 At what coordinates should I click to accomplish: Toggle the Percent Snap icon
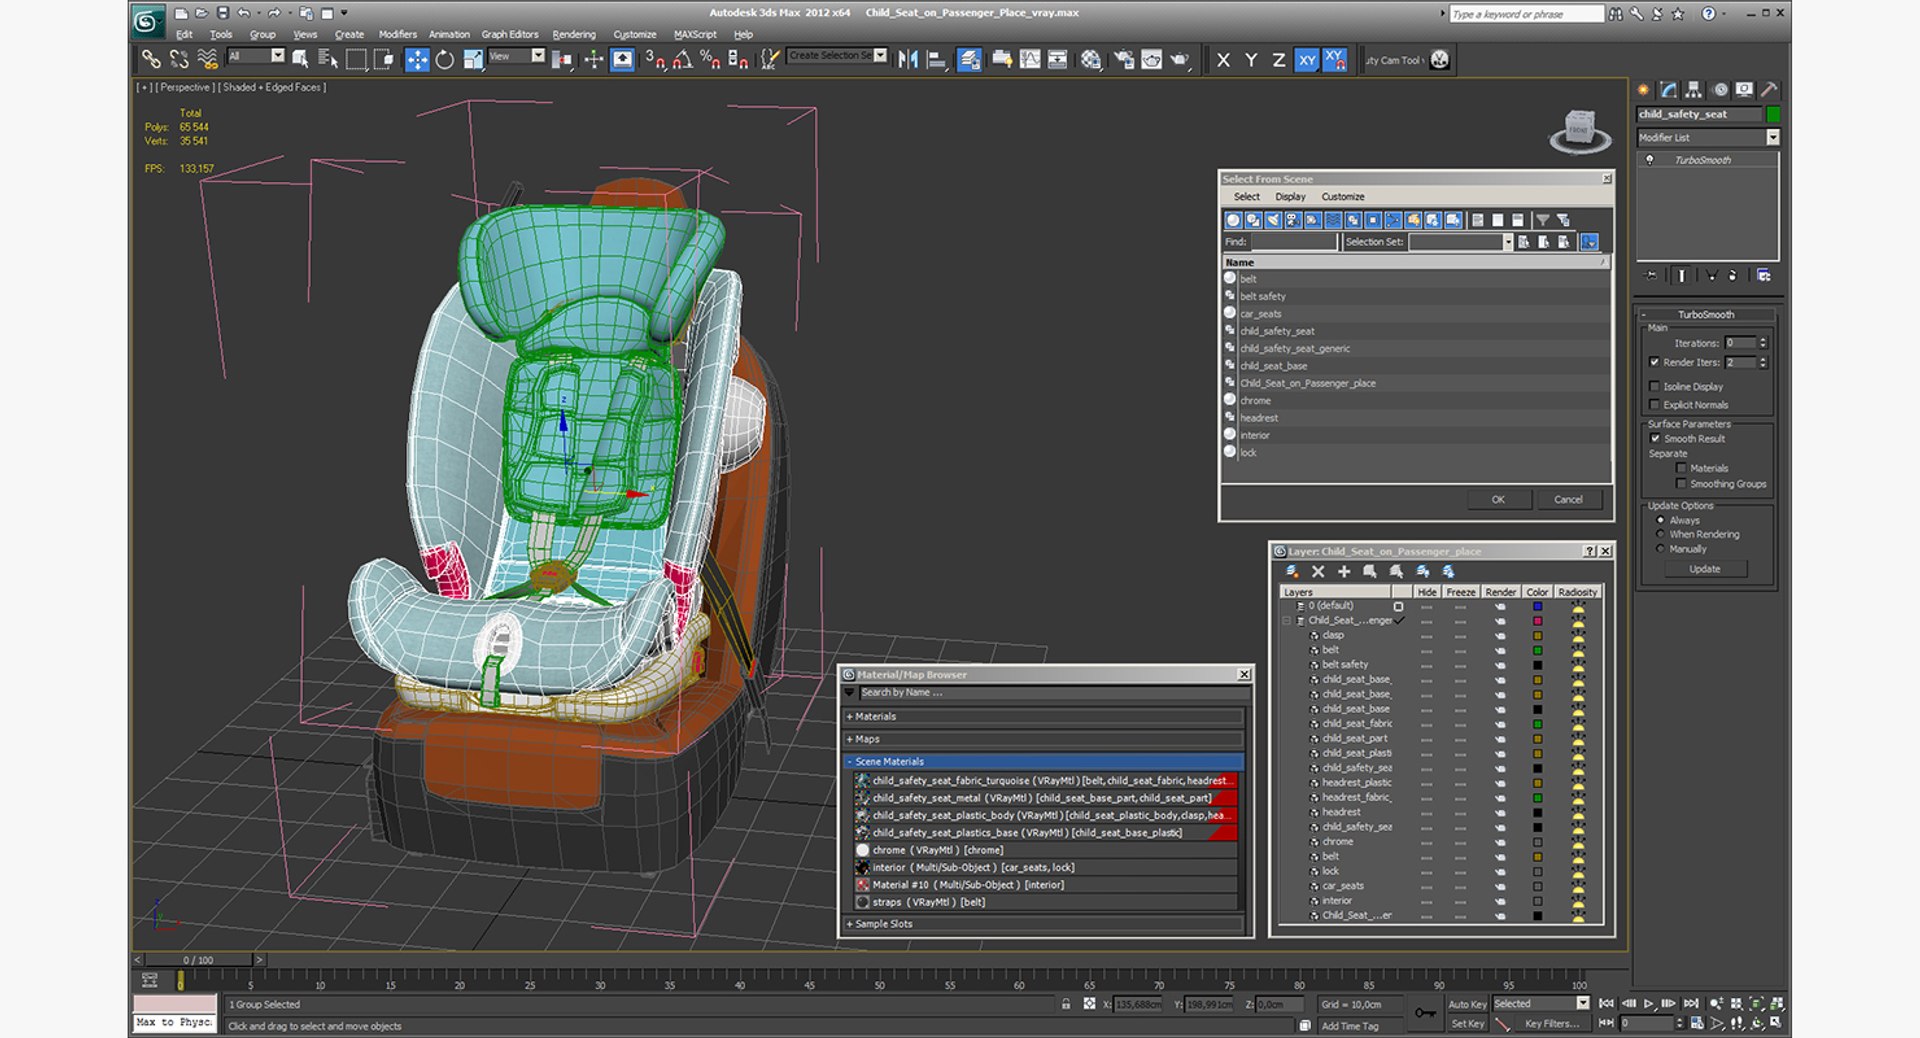(x=710, y=60)
